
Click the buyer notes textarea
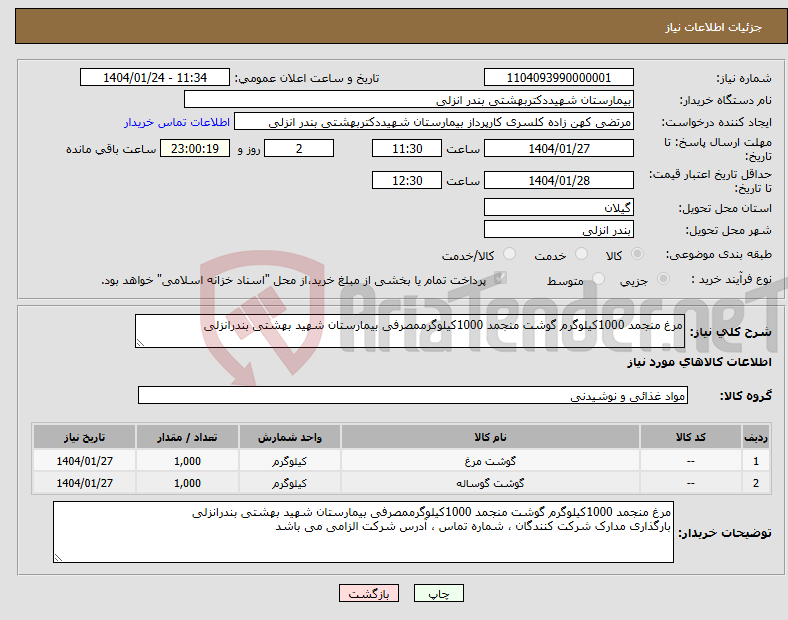pyautogui.click(x=363, y=532)
